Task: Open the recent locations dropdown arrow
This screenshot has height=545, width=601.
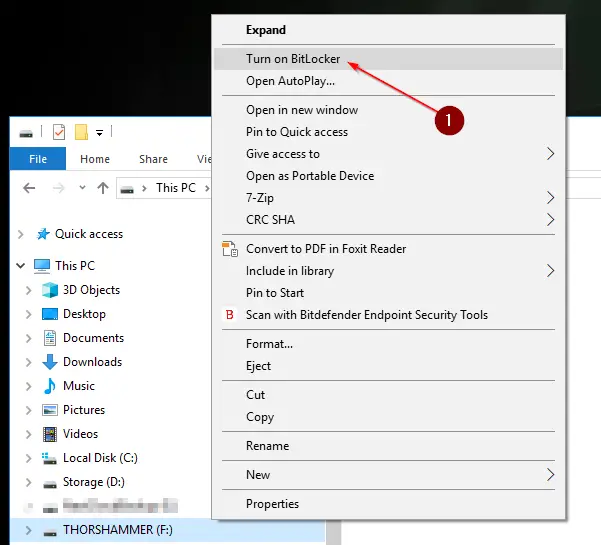Action: 82,188
